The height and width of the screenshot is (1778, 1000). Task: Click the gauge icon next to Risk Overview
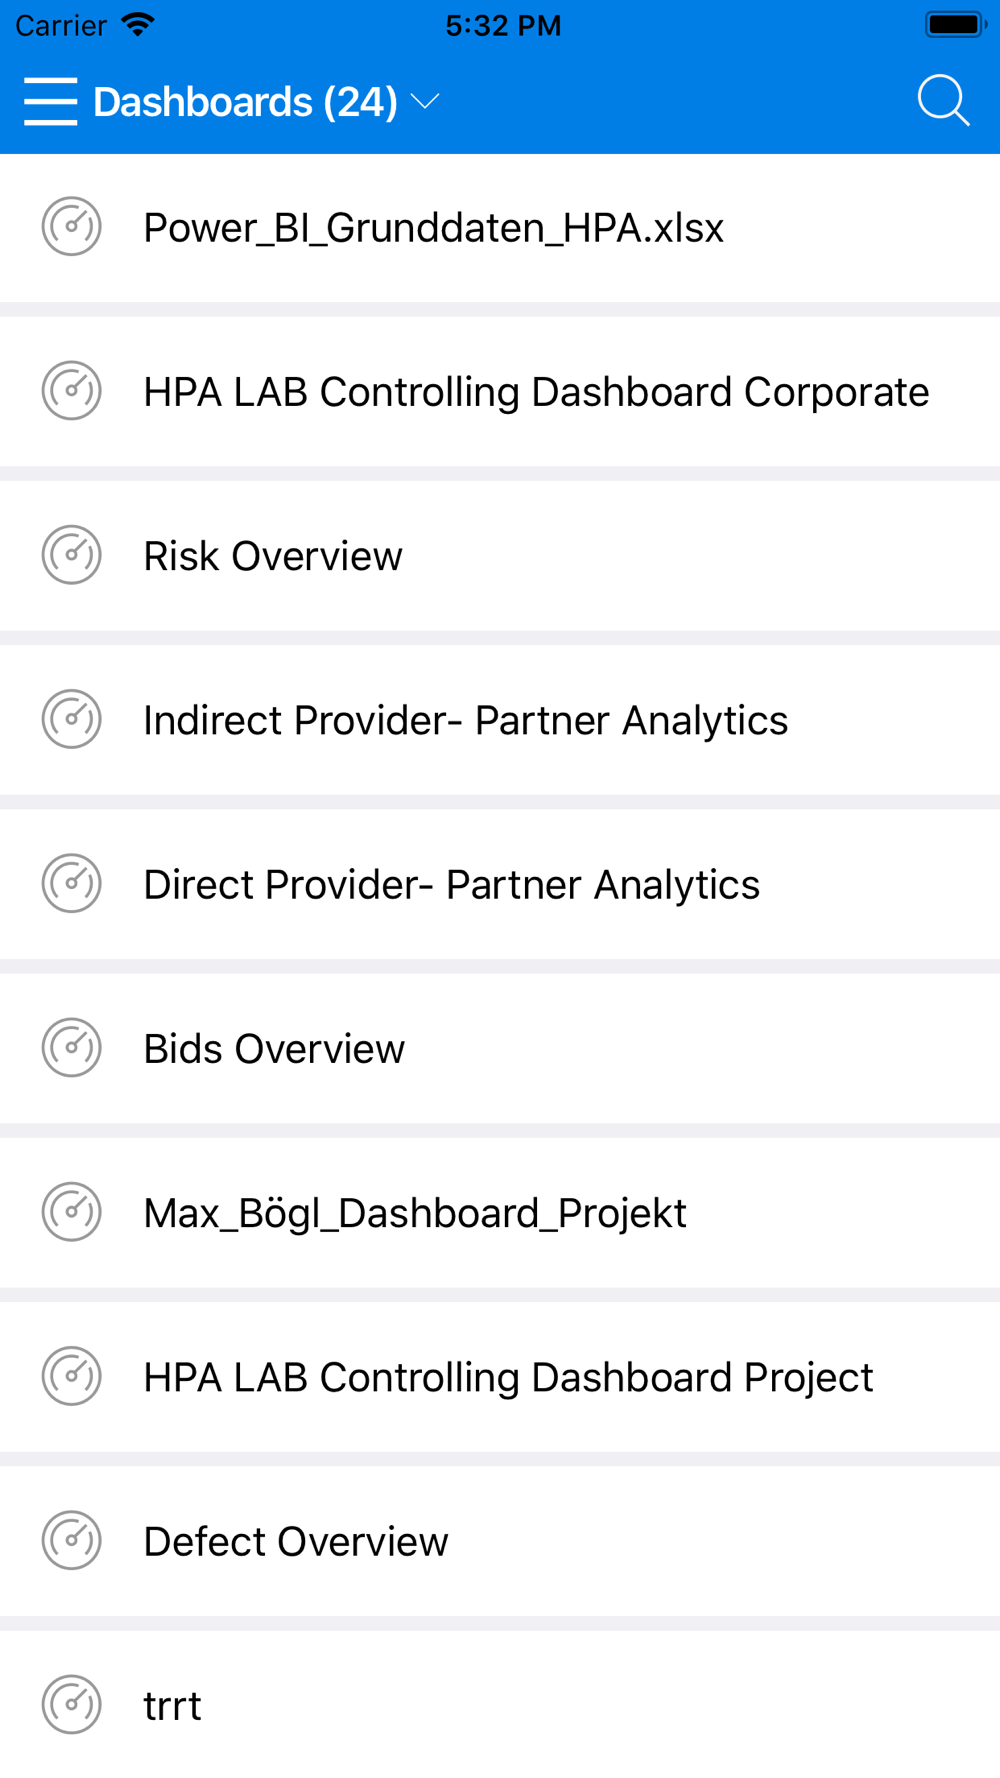click(72, 555)
